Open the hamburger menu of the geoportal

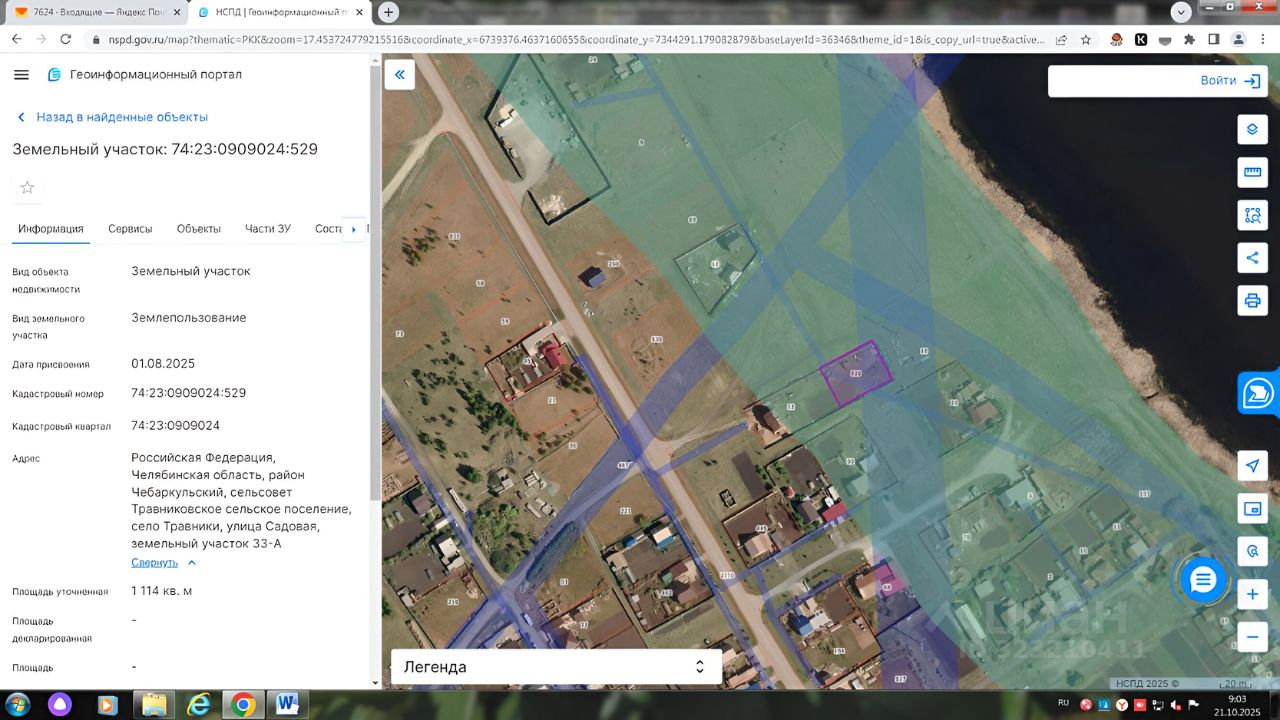click(21, 75)
